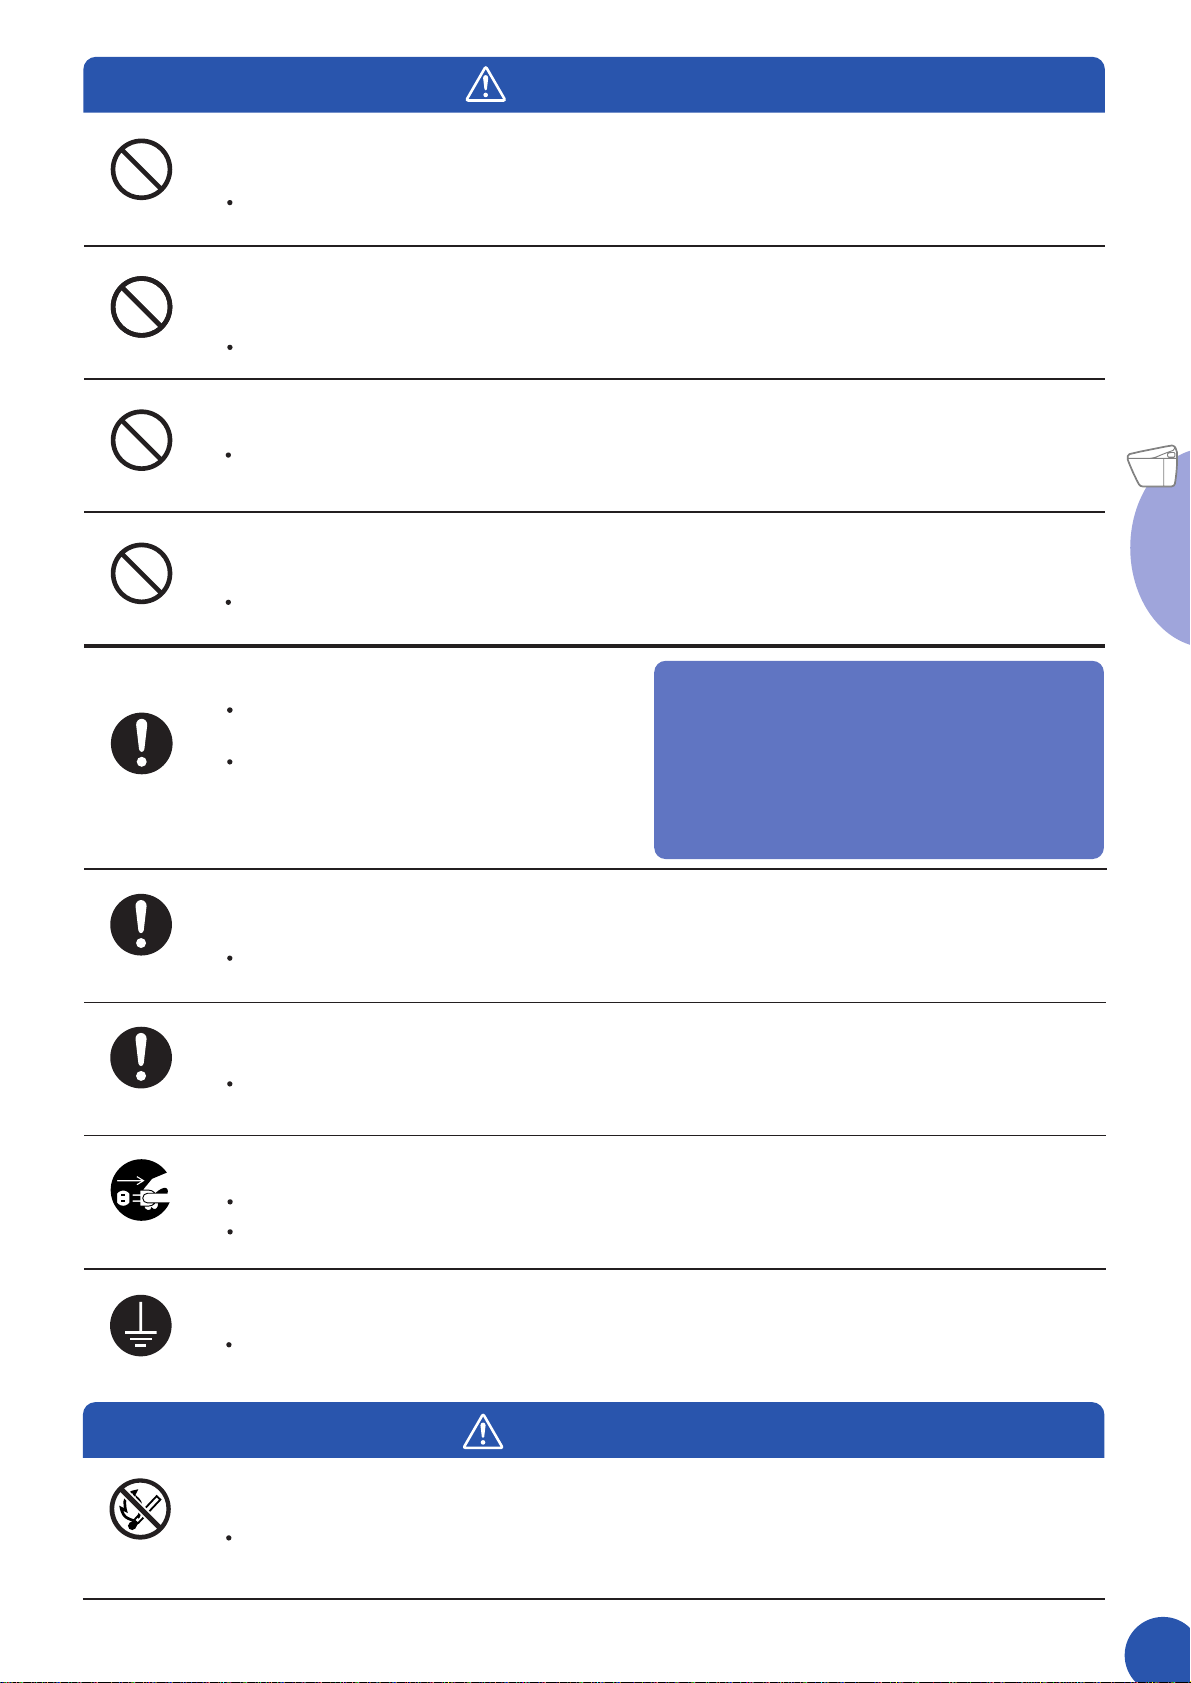Click the second prohibition circle icon
1191x1683 pixels.
141,306
